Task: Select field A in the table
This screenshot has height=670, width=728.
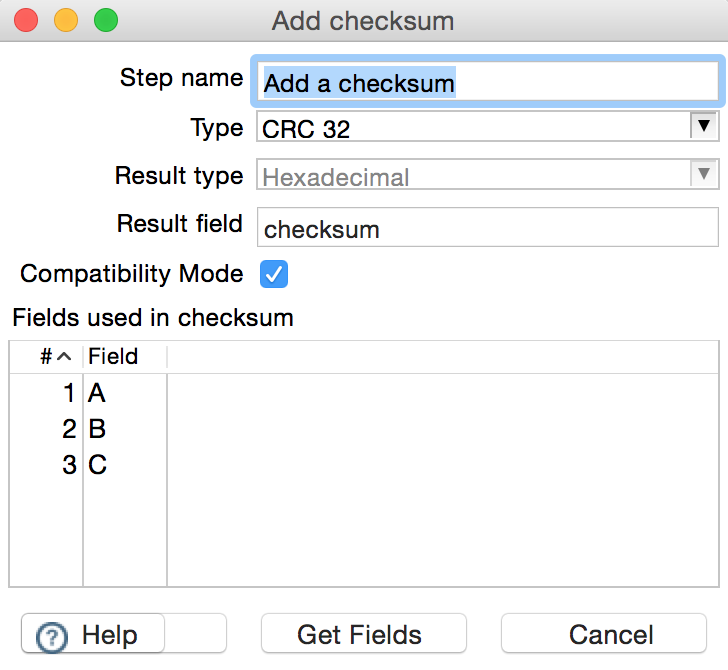Action: tap(98, 394)
